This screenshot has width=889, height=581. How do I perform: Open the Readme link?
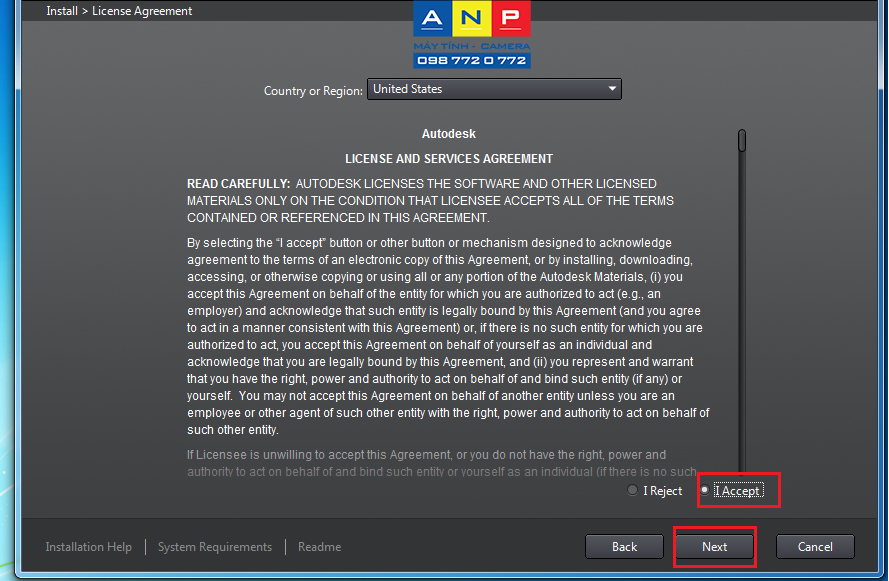pos(320,547)
